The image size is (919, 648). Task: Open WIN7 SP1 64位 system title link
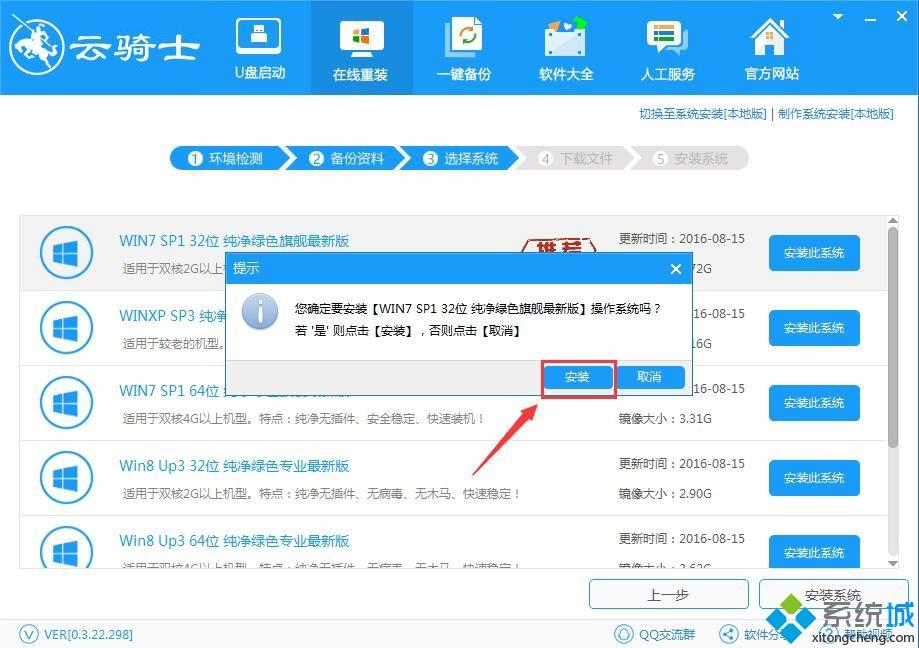pos(170,391)
